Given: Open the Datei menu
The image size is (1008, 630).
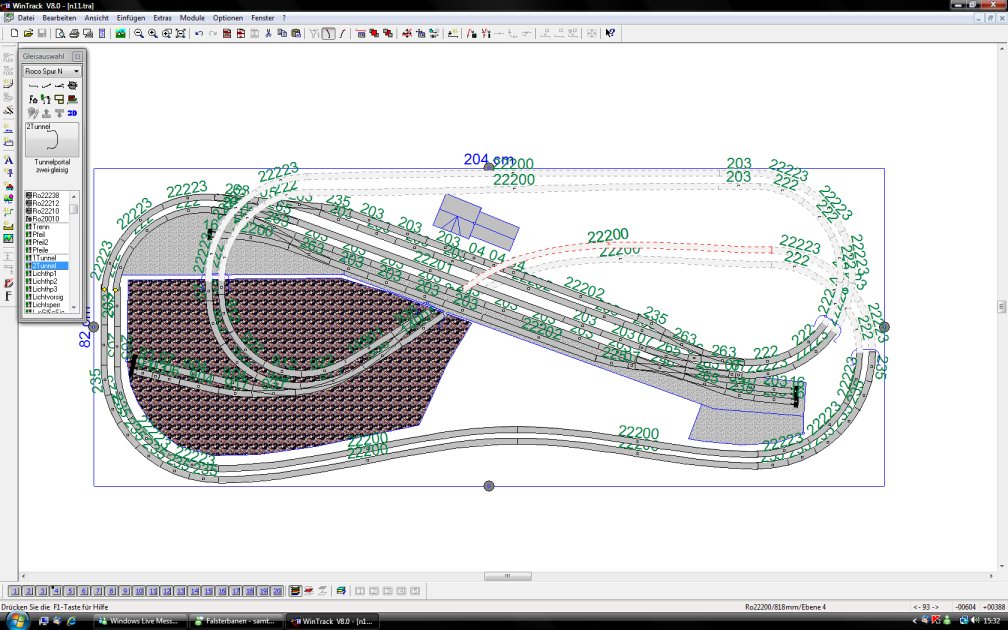Looking at the screenshot, I should point(26,18).
